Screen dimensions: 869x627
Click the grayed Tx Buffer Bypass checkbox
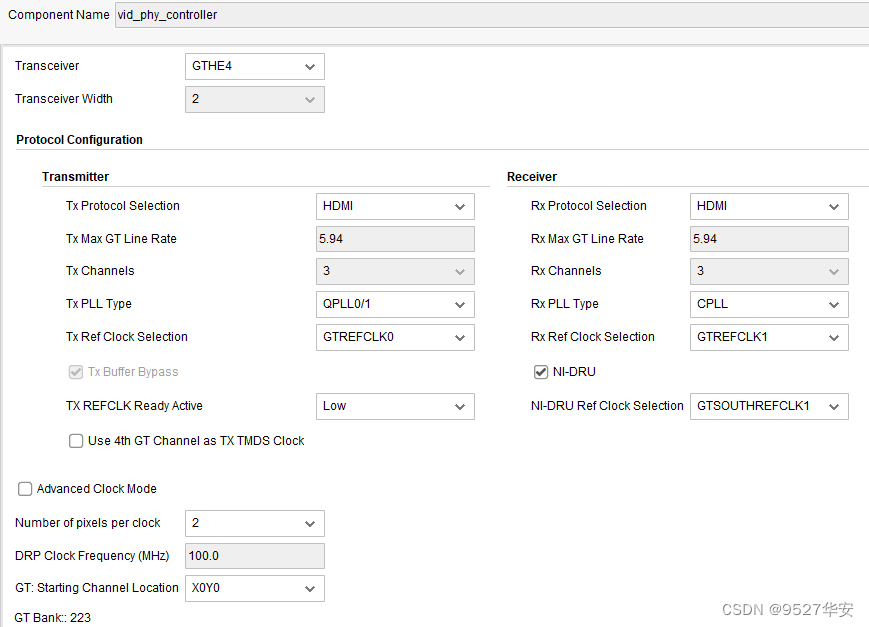pos(75,371)
